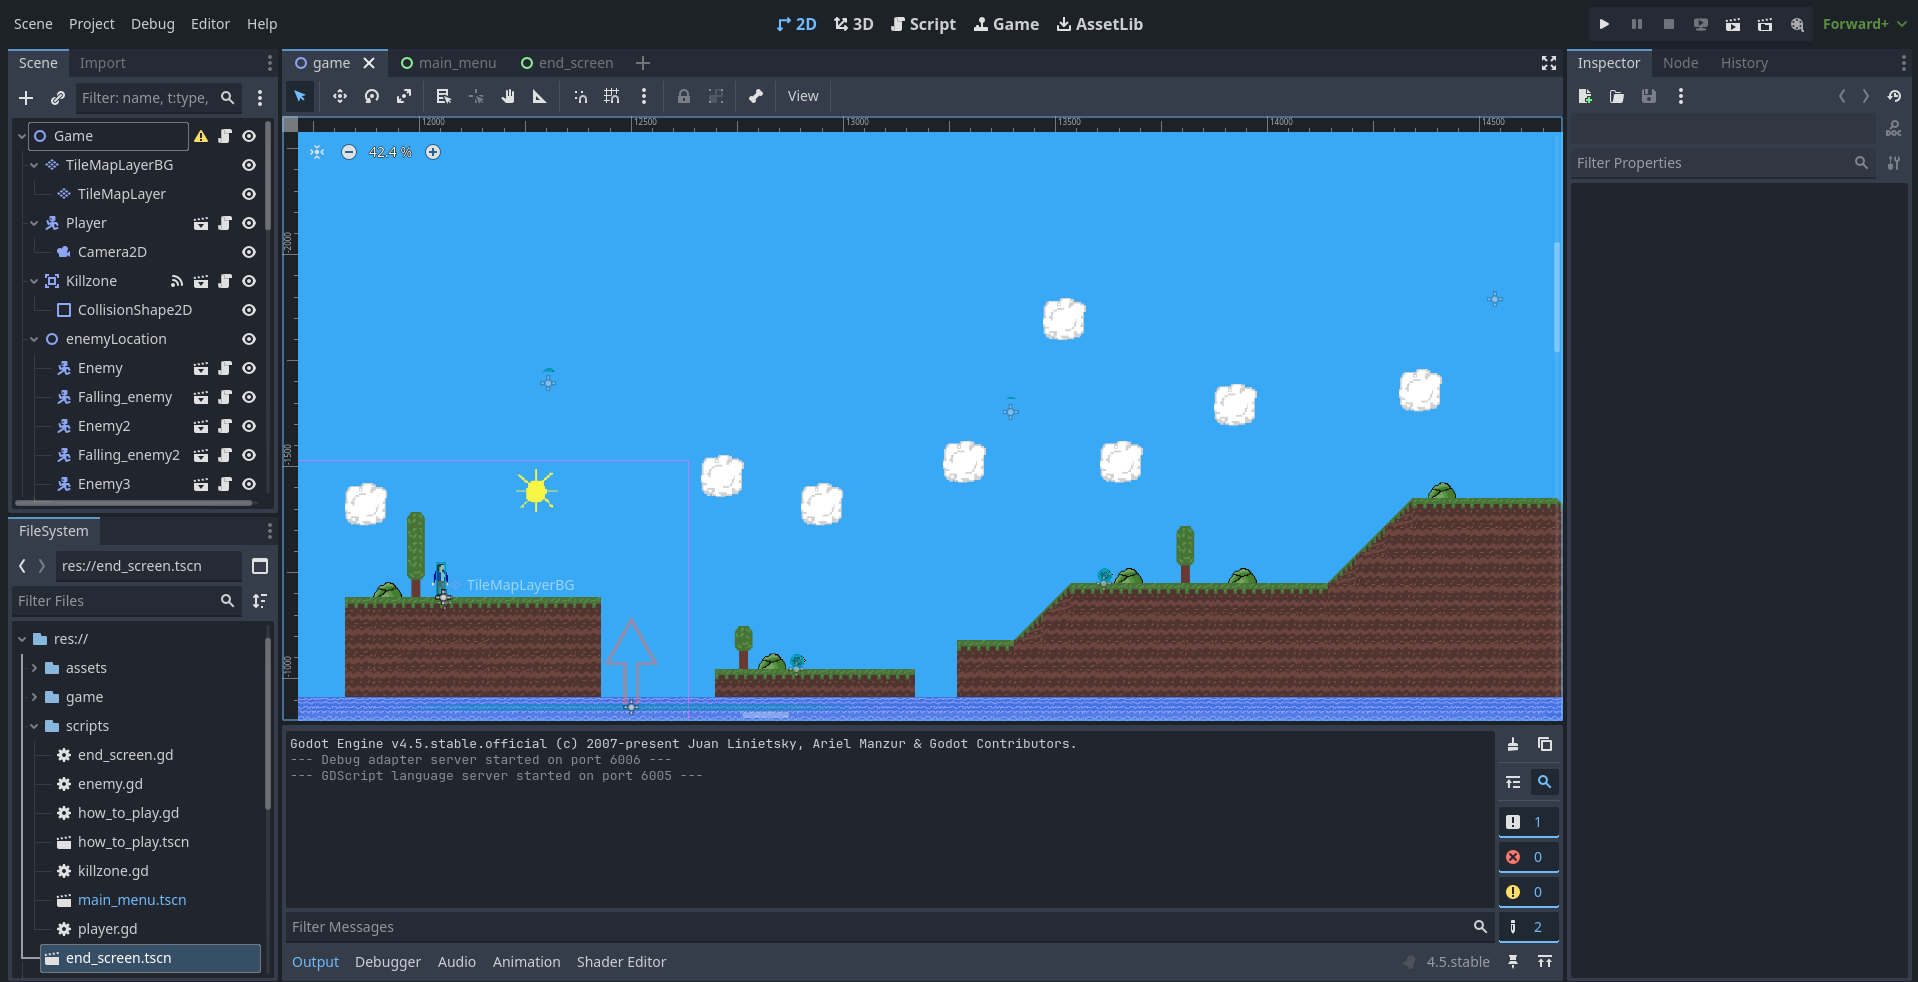Hide the TileMapLayerBG node

pyautogui.click(x=249, y=165)
